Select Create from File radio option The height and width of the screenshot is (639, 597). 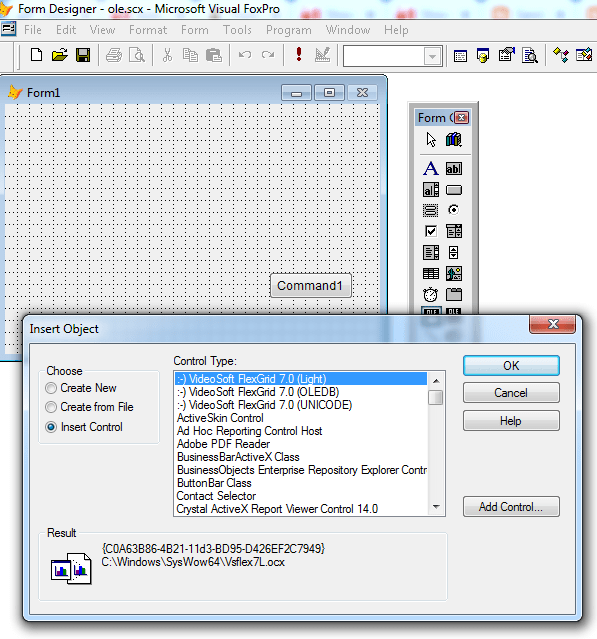click(89, 407)
